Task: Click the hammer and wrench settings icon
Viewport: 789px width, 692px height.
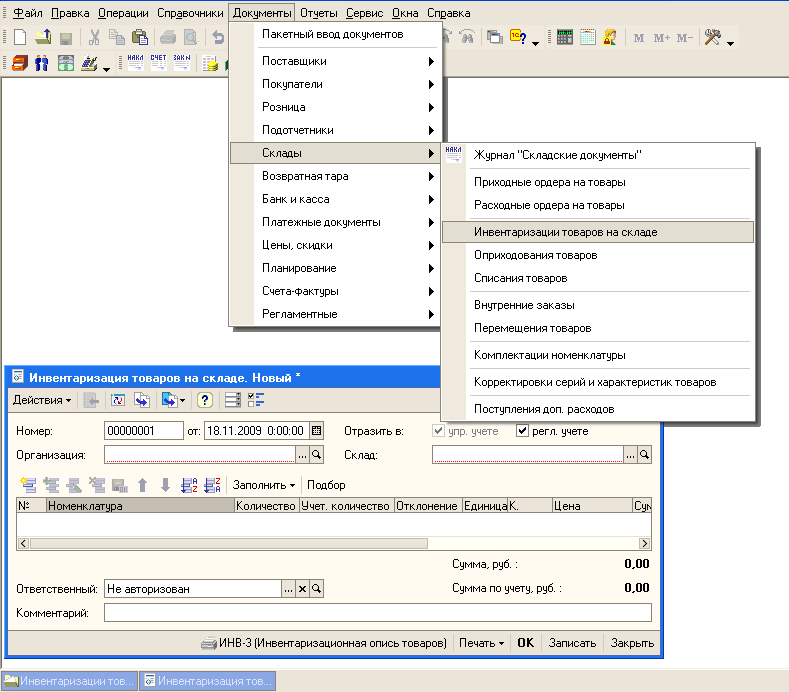Action: [x=713, y=37]
